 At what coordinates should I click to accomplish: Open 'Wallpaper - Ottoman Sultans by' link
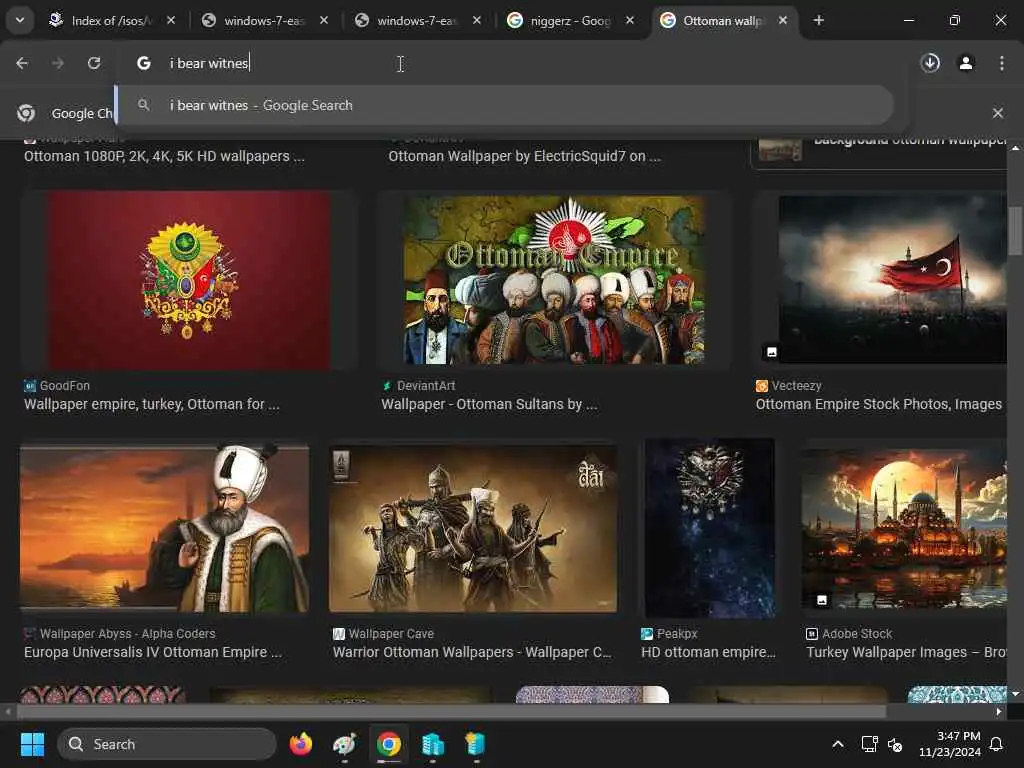(x=489, y=404)
